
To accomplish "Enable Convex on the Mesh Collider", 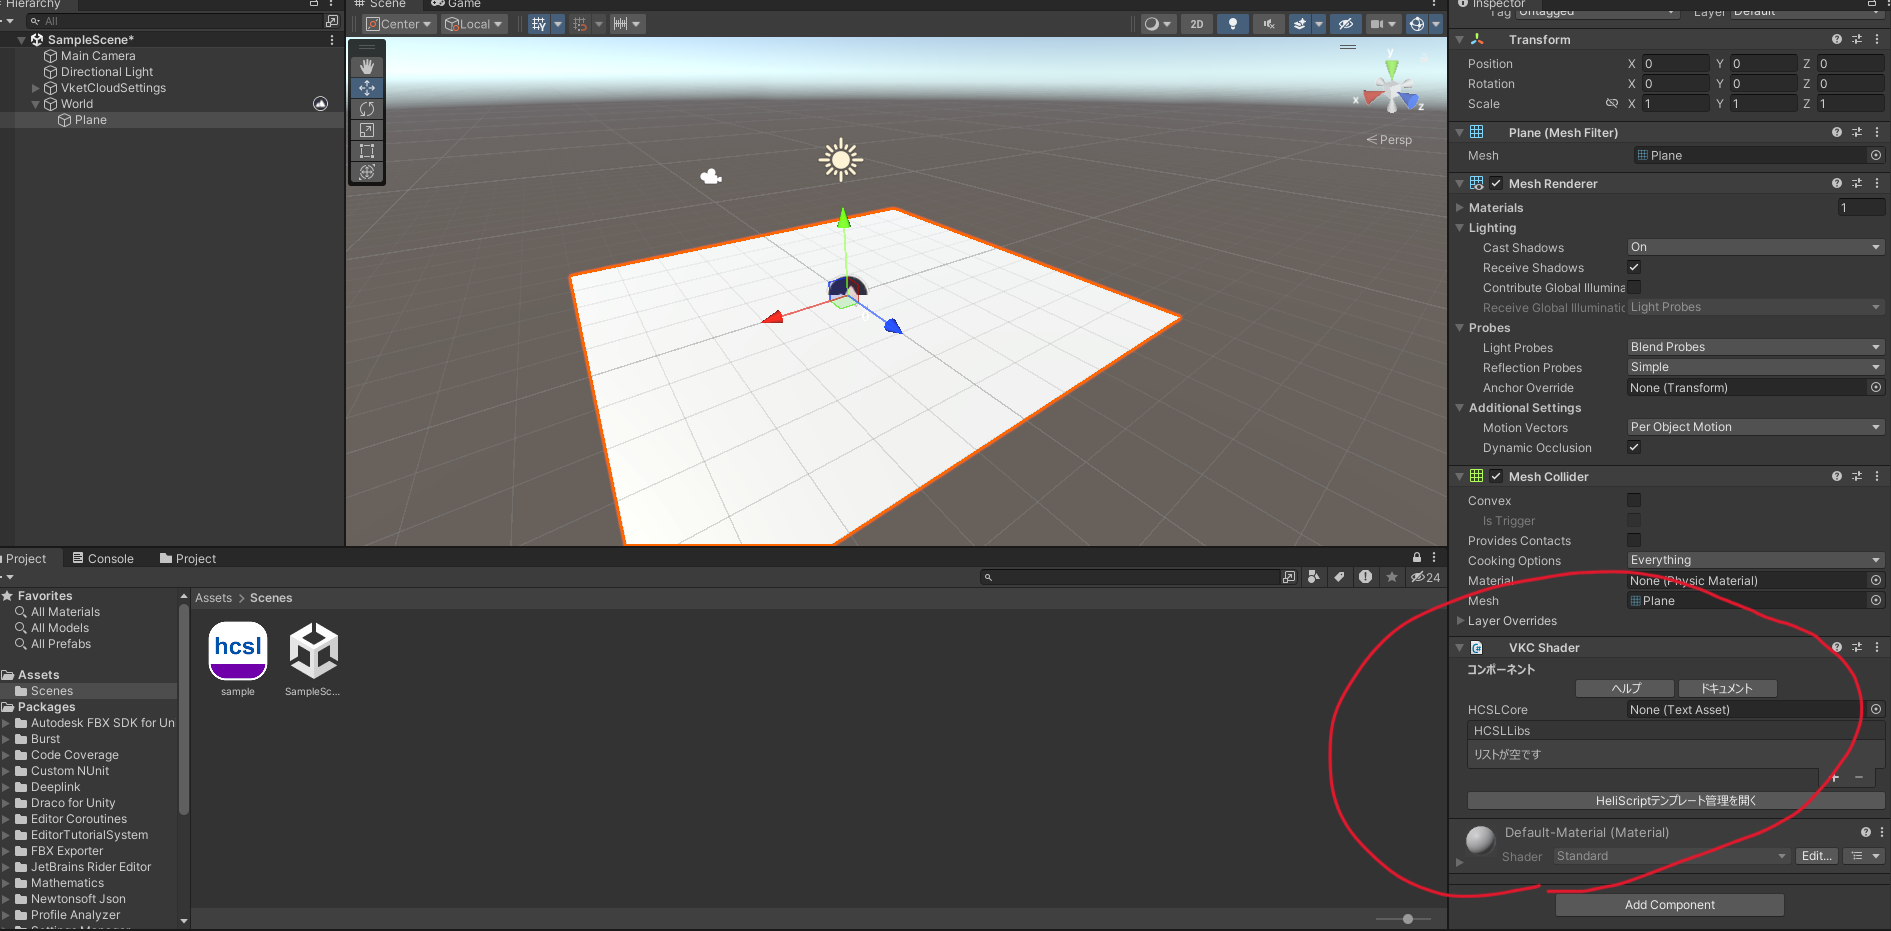I will point(1634,500).
